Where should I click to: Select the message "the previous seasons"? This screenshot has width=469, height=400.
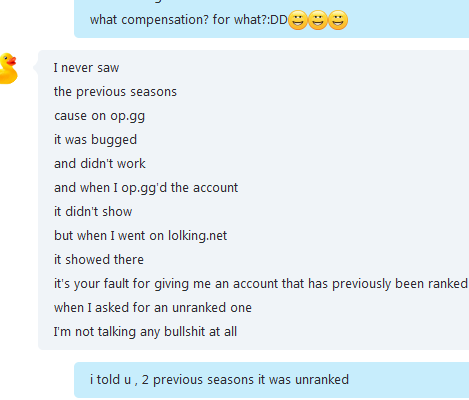pyautogui.click(x=115, y=92)
